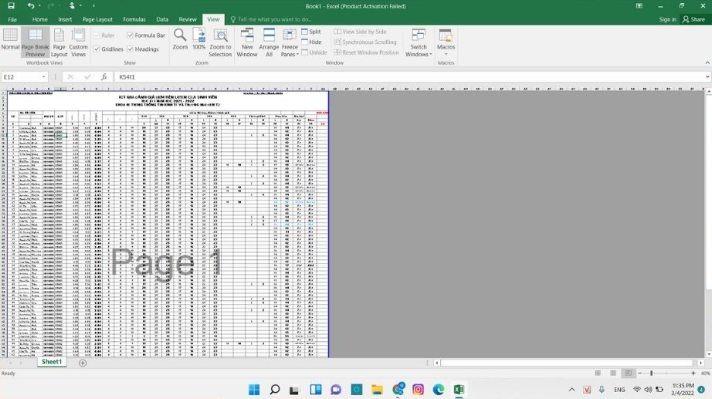Open the Macros dropdown arrow
This screenshot has width=712, height=399.
pyautogui.click(x=445, y=54)
